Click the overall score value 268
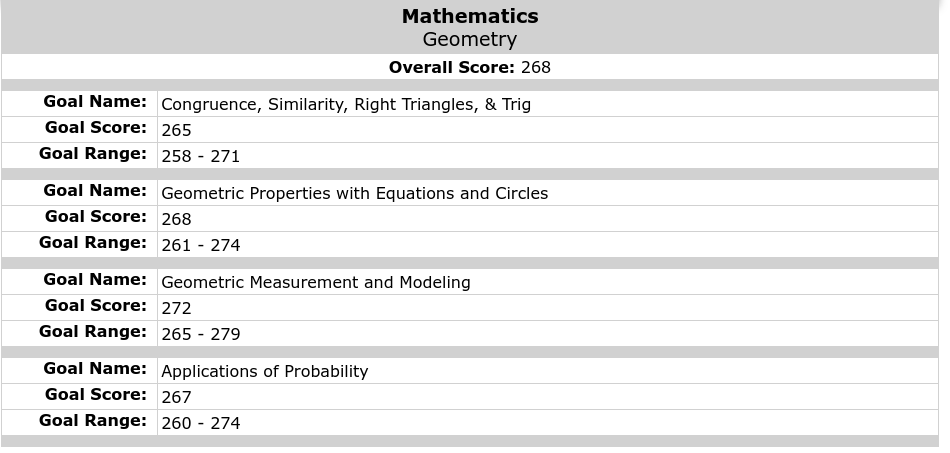Image resolution: width=950 pixels, height=453 pixels. pos(536,67)
